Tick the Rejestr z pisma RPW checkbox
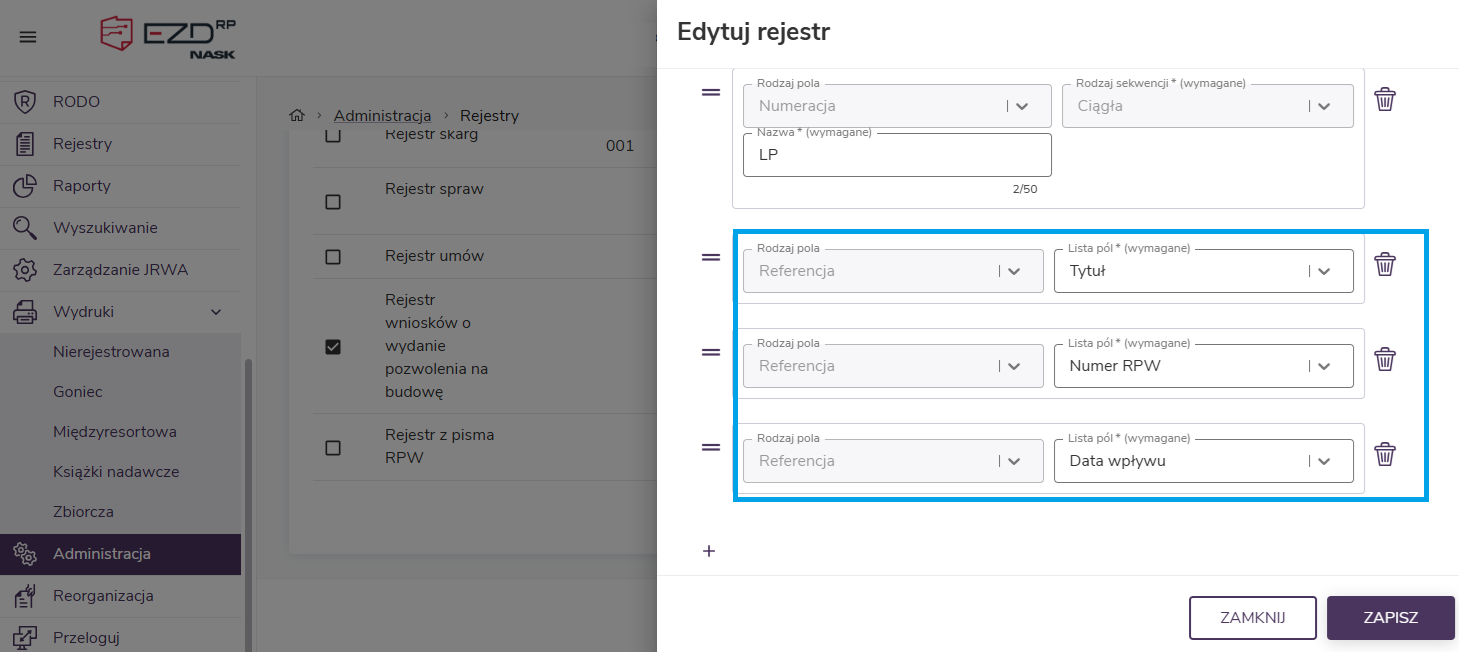This screenshot has width=1459, height=652. tap(334, 448)
